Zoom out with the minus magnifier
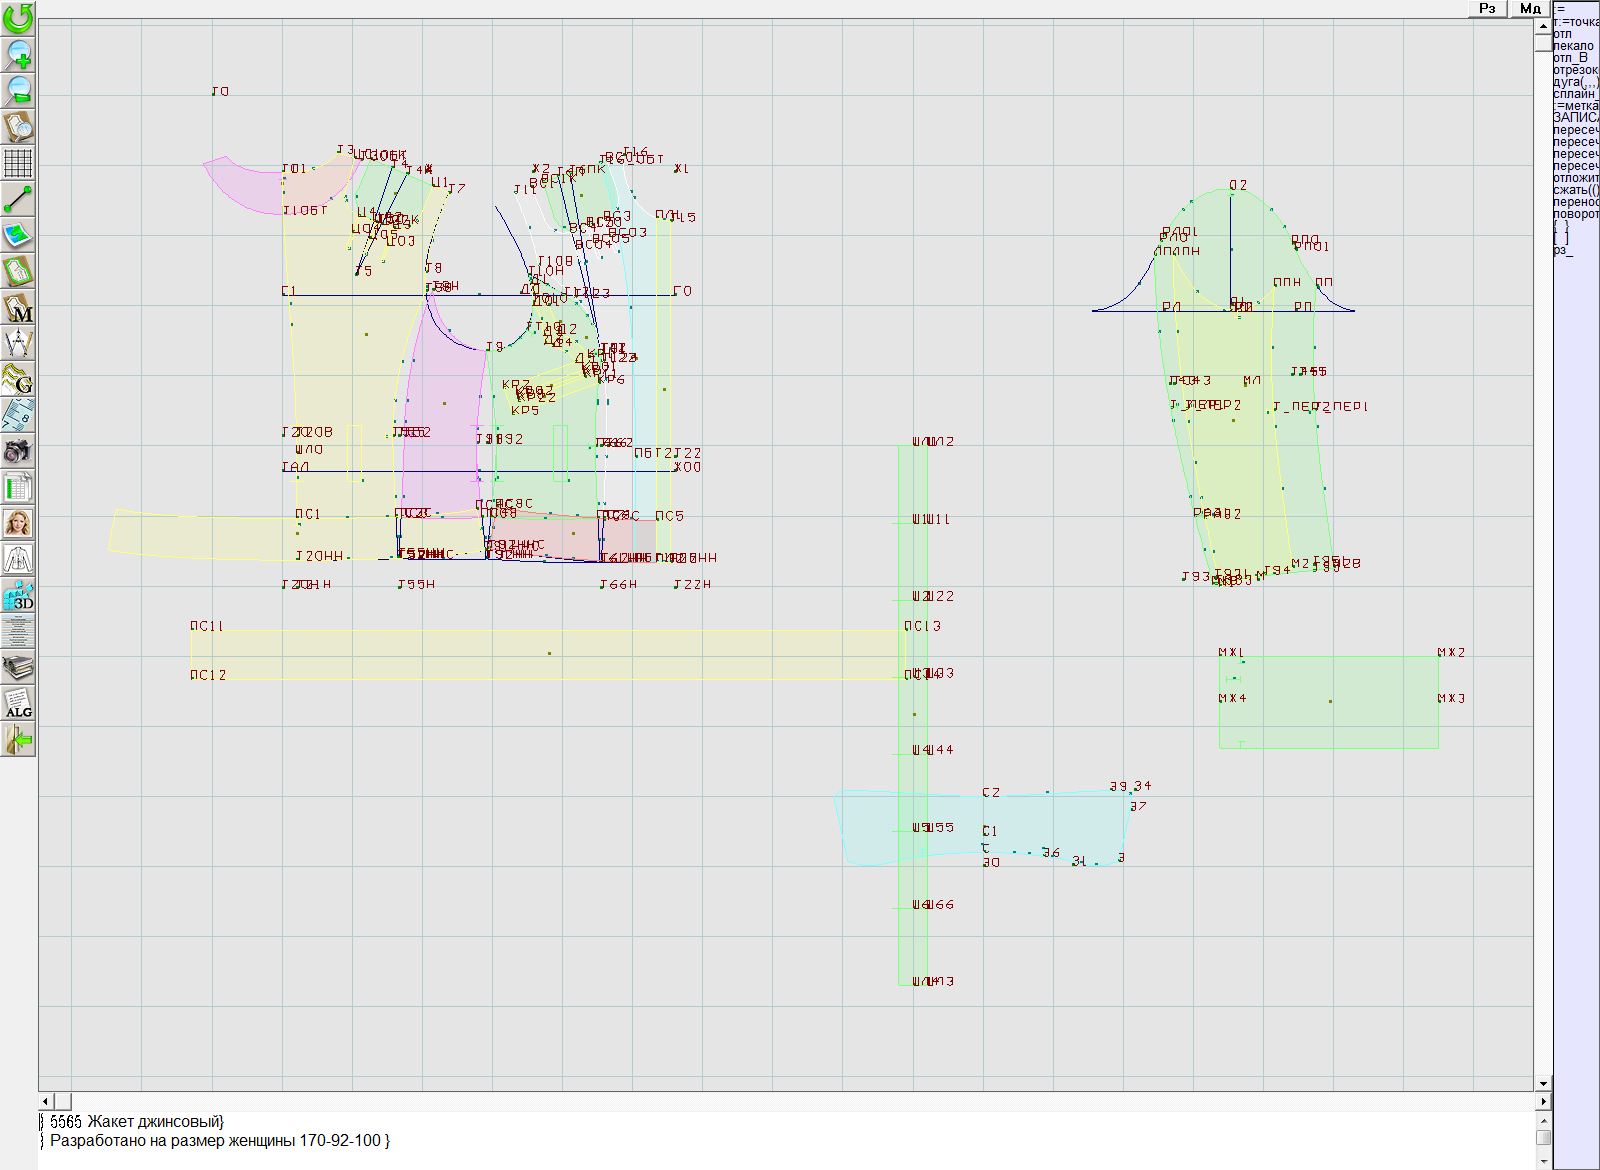The height and width of the screenshot is (1170, 1600). pyautogui.click(x=18, y=90)
